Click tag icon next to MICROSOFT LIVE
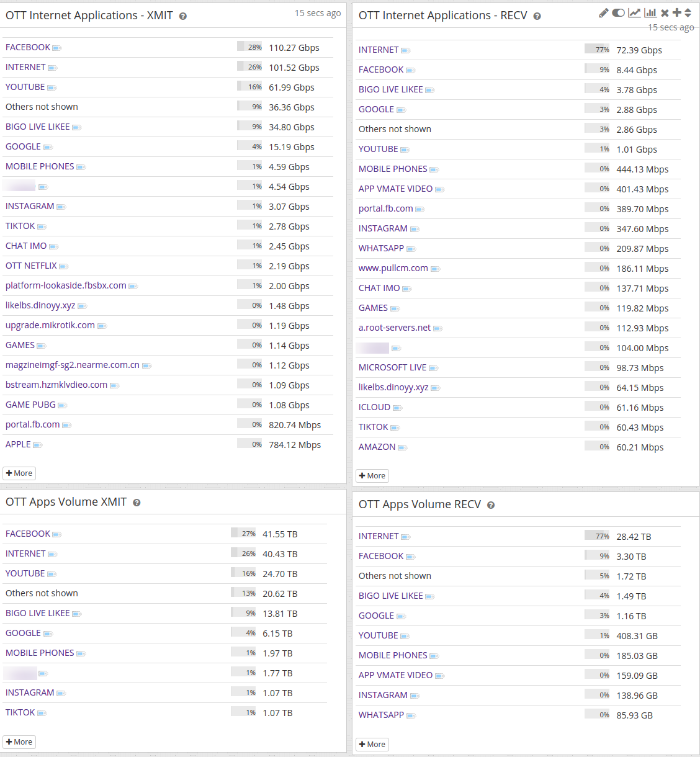700x757 pixels. coord(434,368)
